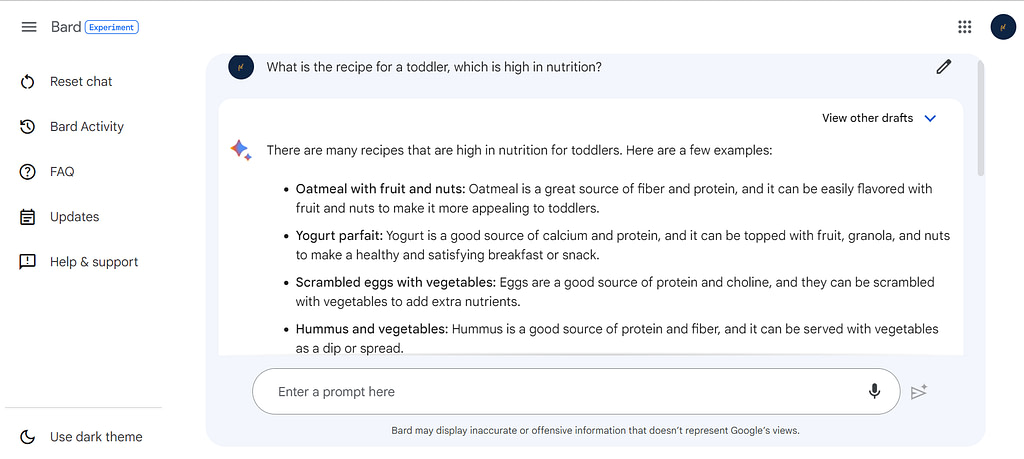Activate the microphone voice input
Image resolution: width=1024 pixels, height=459 pixels.
pos(874,391)
